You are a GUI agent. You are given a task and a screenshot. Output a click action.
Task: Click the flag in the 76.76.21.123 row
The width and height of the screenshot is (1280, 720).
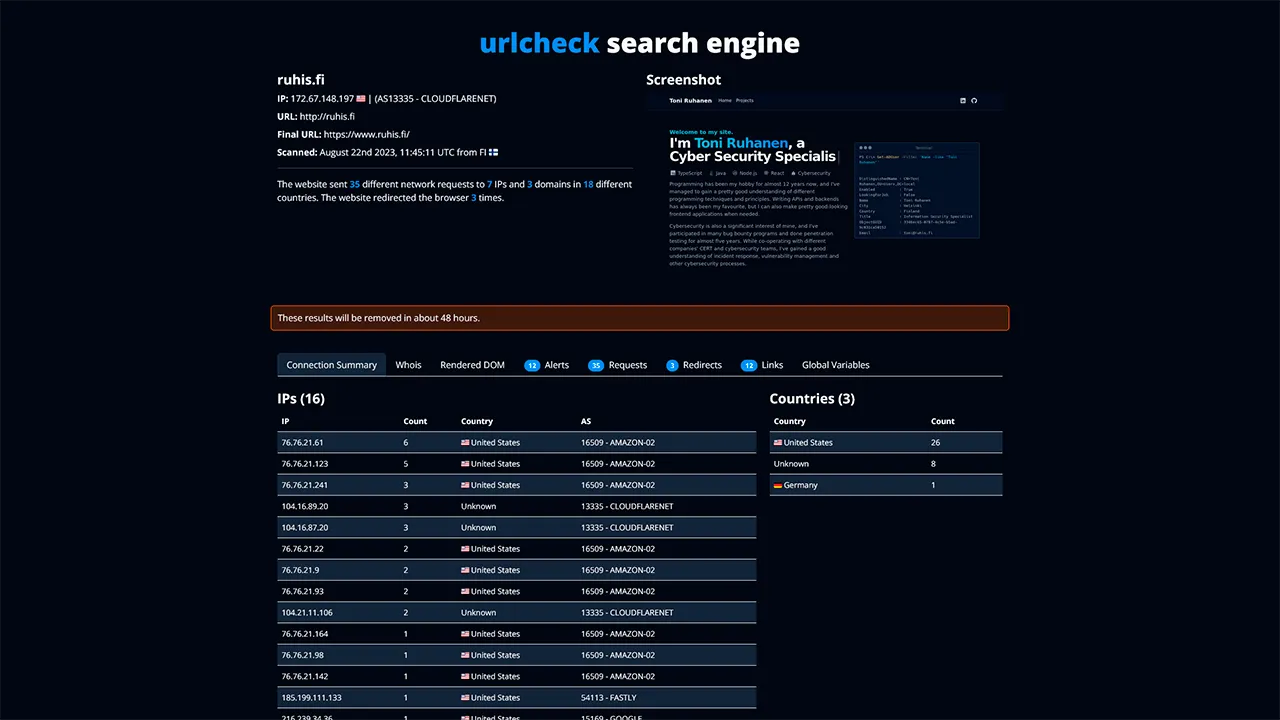click(x=465, y=464)
